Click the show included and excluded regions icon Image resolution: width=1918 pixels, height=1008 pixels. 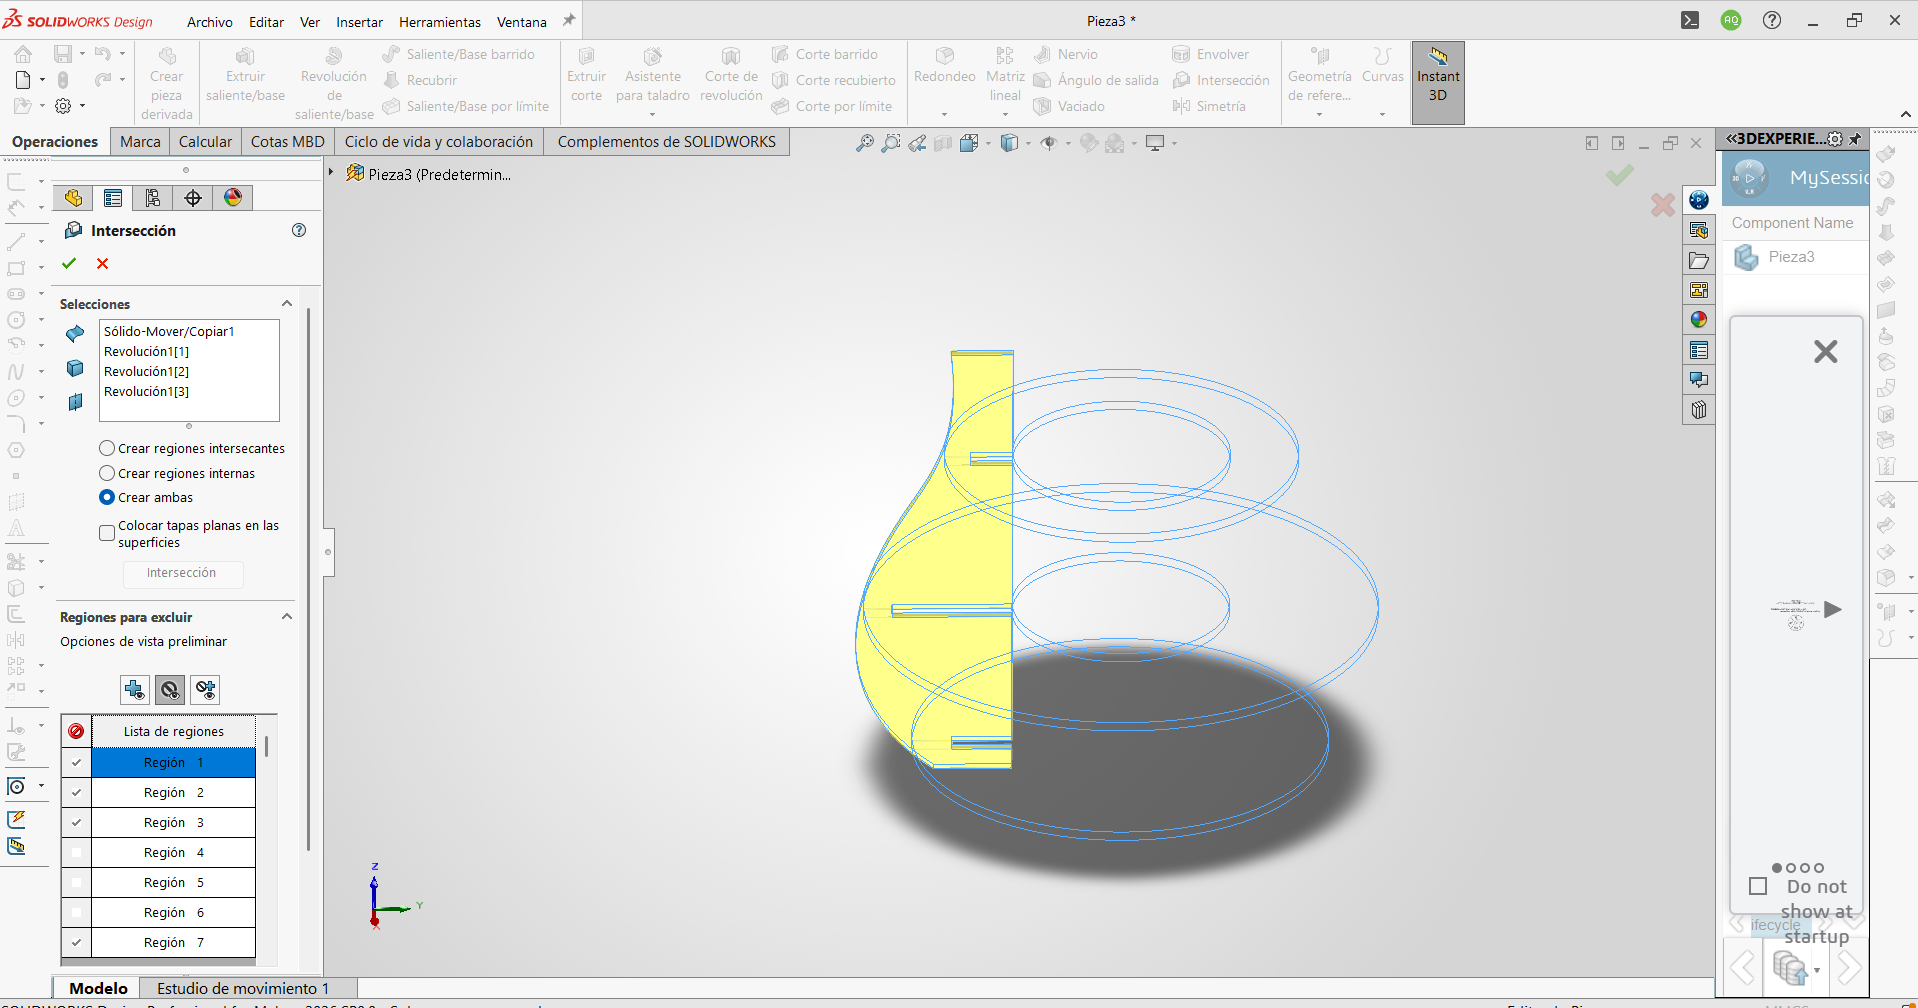pos(206,689)
